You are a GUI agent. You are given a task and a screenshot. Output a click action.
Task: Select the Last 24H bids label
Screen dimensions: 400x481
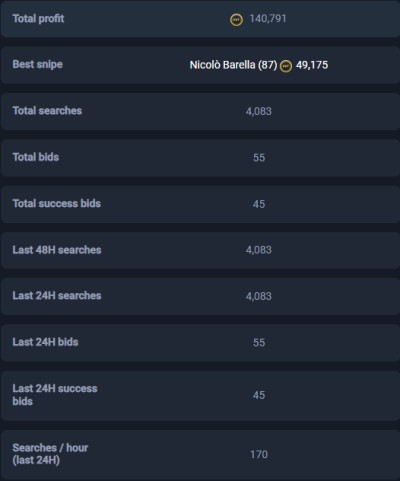pyautogui.click(x=45, y=342)
